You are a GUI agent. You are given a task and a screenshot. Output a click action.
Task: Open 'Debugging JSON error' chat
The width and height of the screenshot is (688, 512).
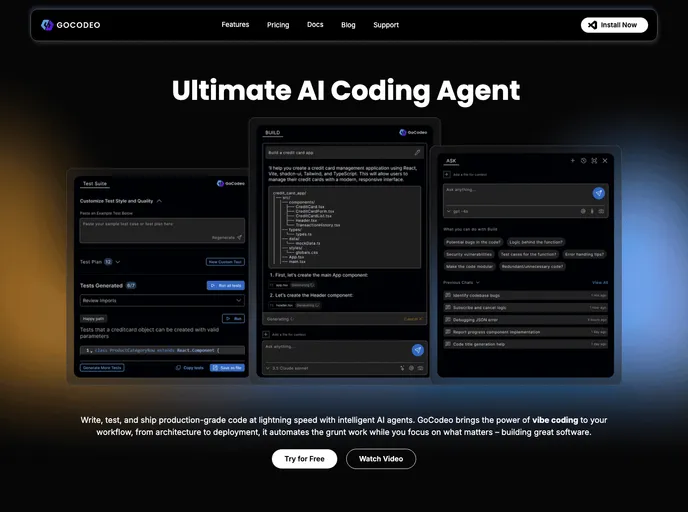[526, 320]
